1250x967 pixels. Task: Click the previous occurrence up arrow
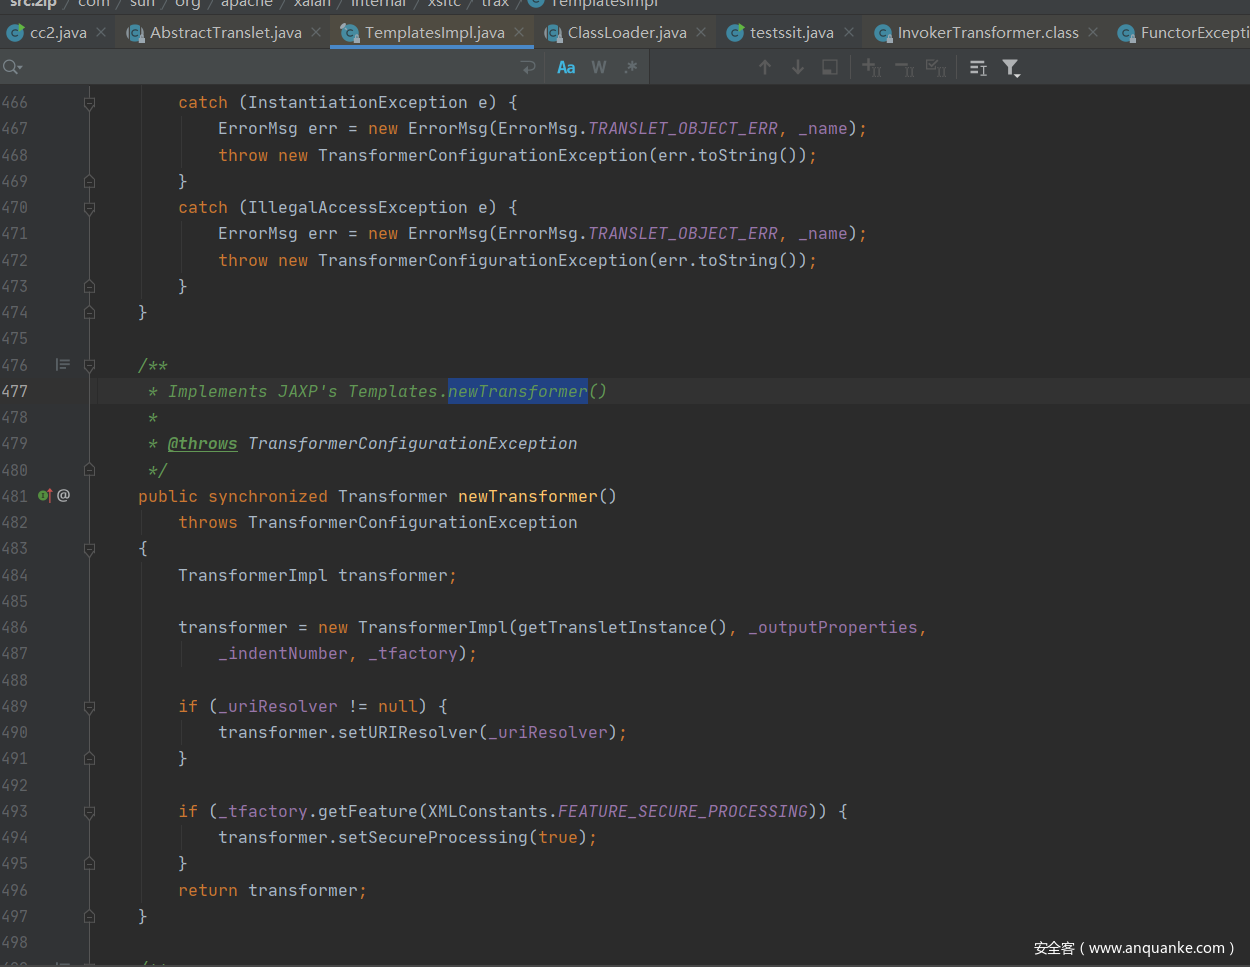(x=765, y=67)
